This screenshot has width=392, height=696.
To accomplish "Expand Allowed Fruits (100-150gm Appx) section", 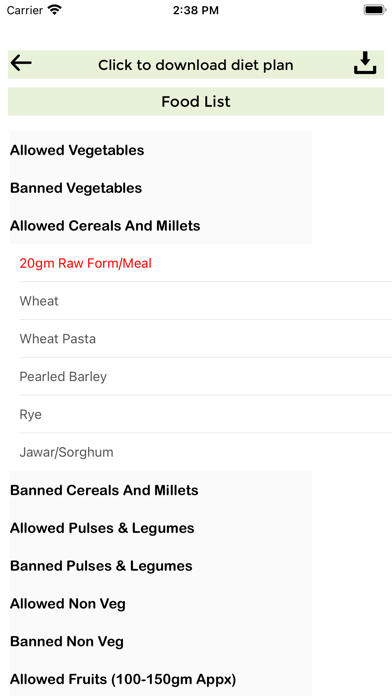I will (x=161, y=679).
